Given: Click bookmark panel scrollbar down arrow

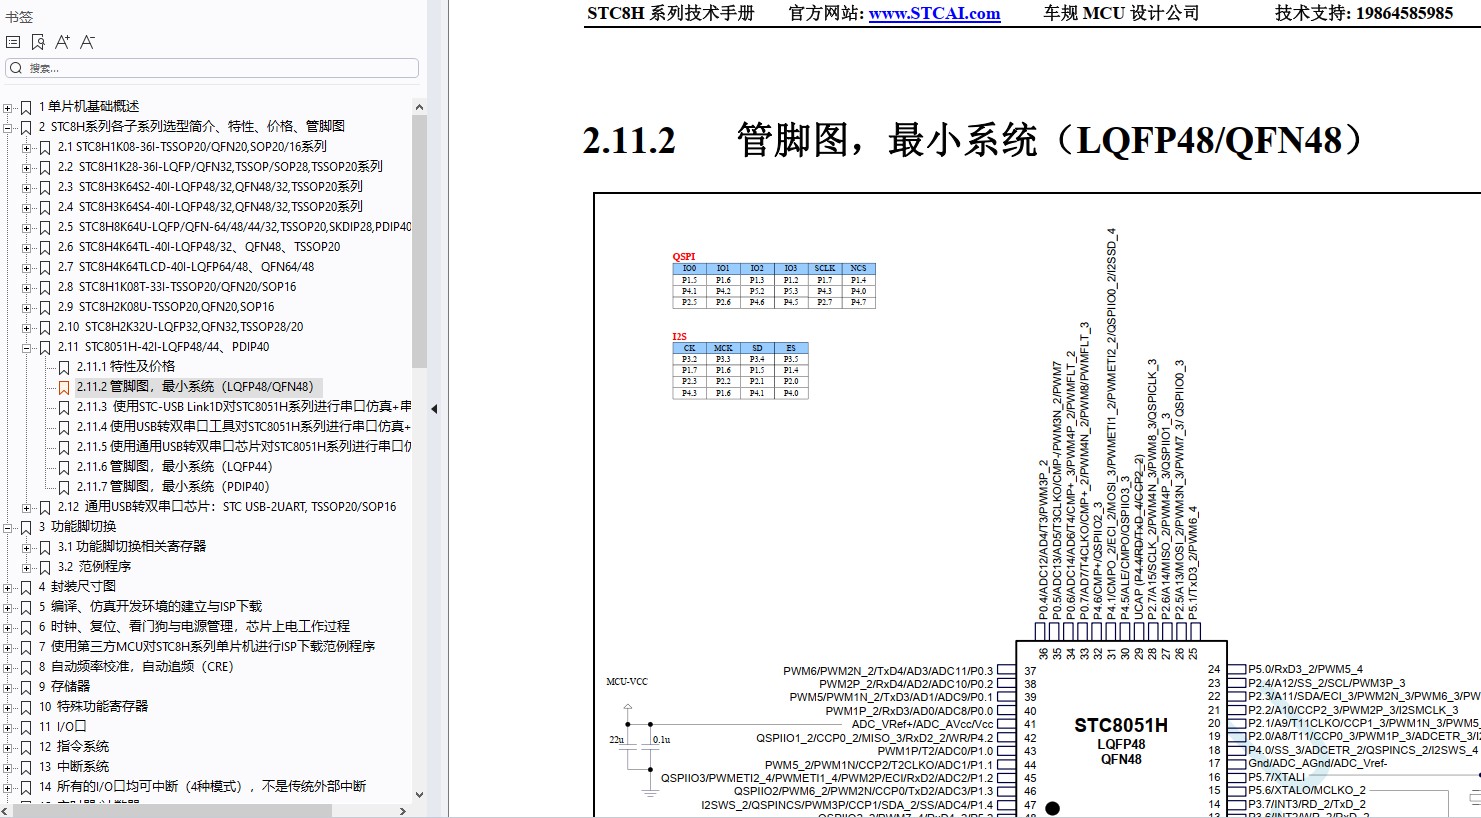Looking at the screenshot, I should coord(419,795).
